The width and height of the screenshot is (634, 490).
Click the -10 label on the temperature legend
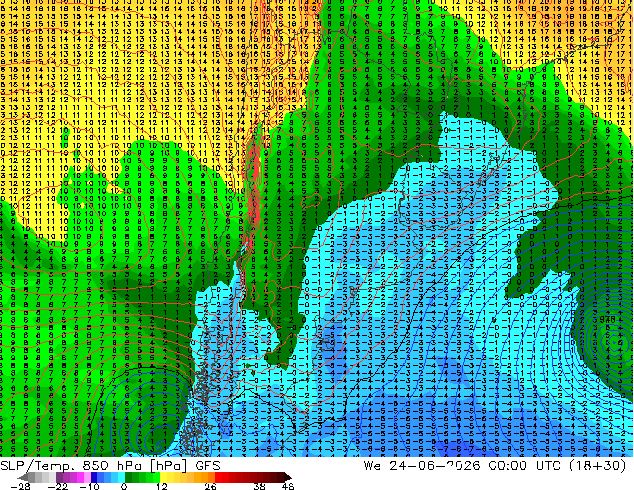89,486
